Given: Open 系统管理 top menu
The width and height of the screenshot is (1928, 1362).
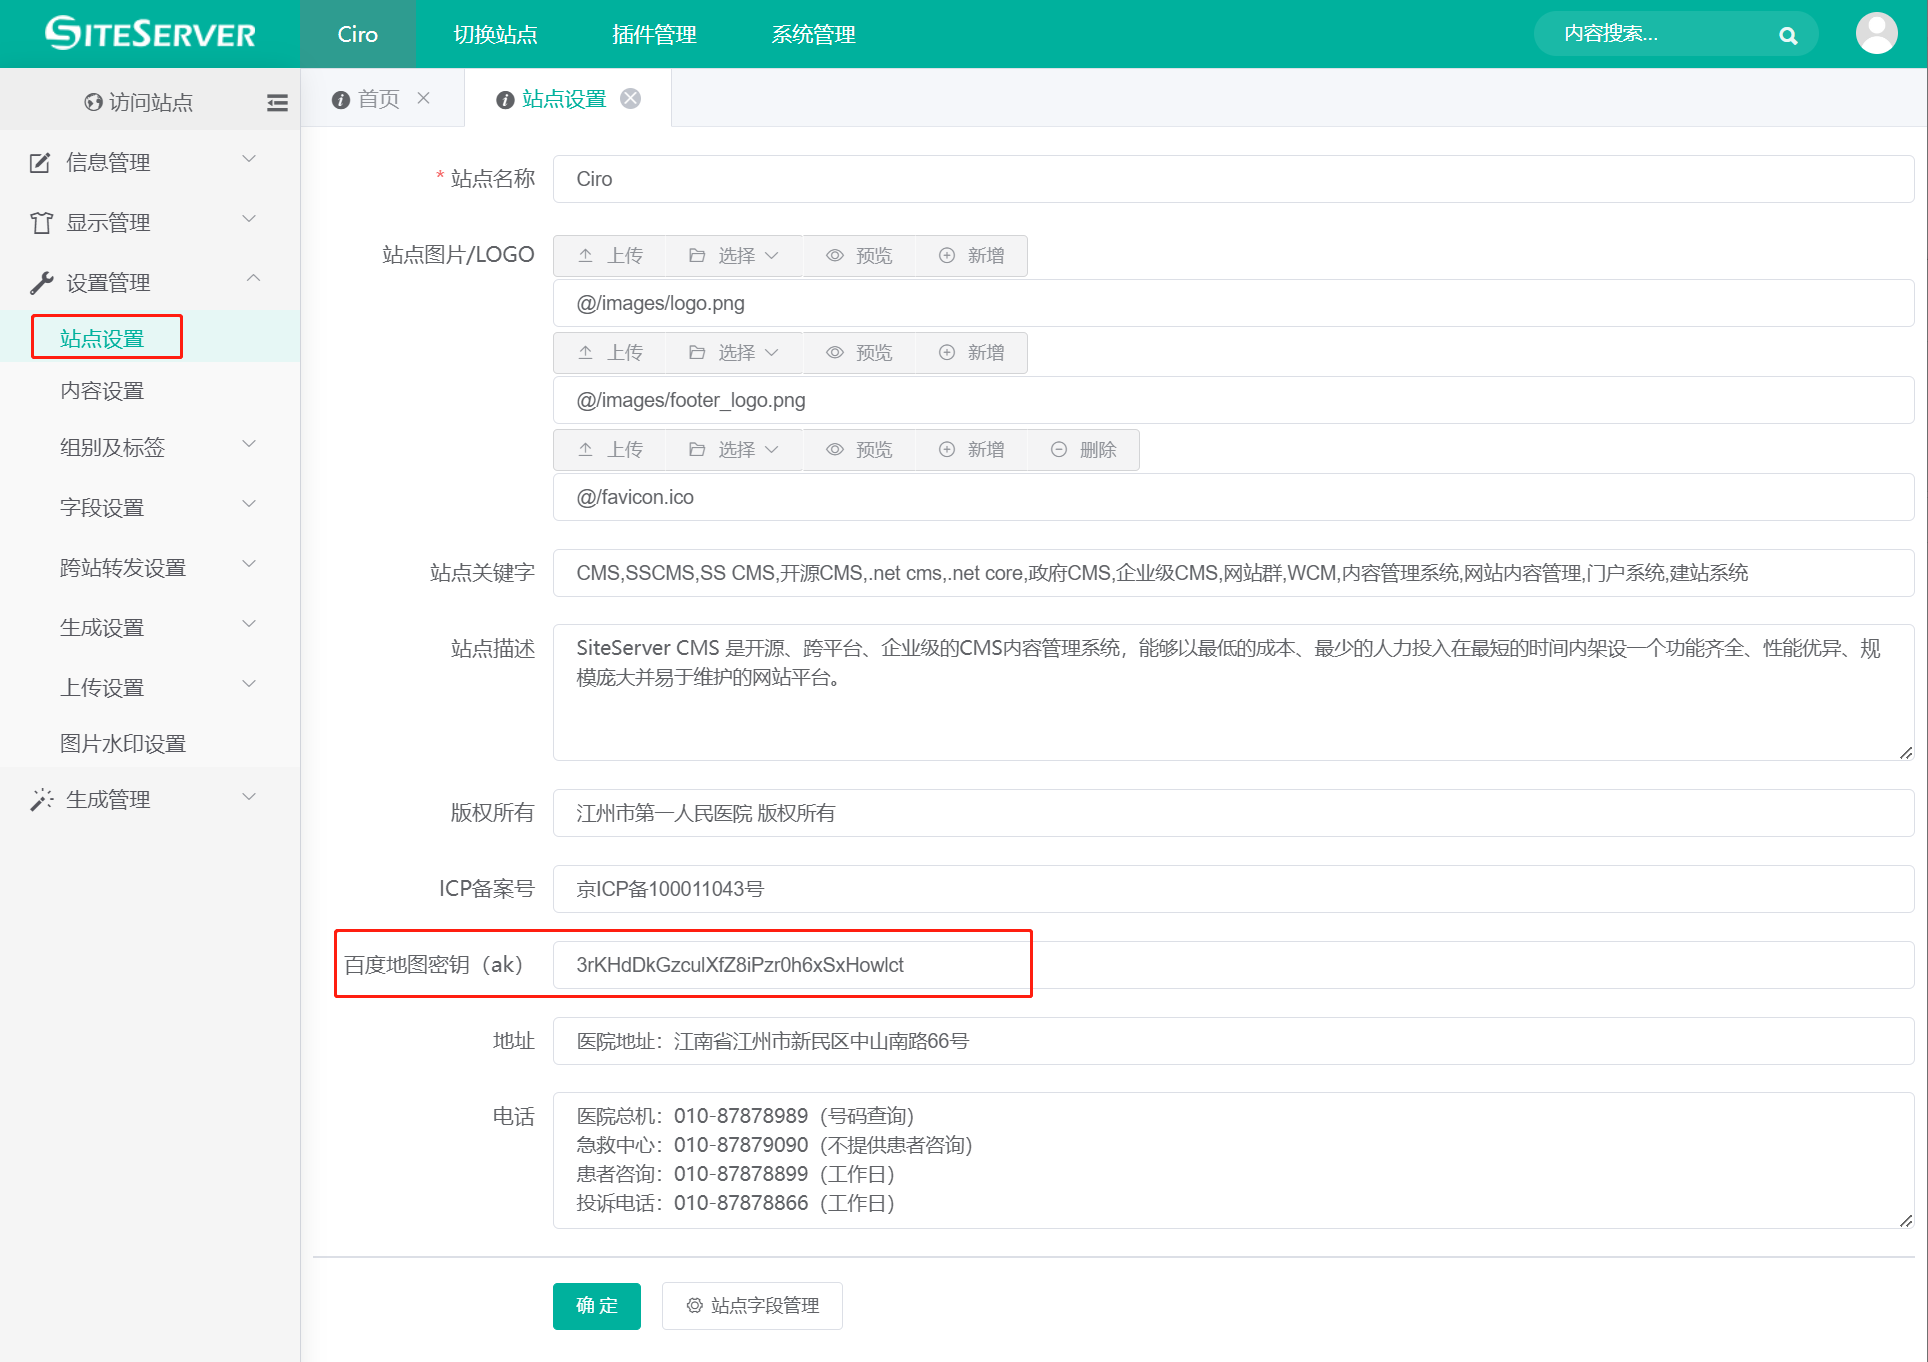Looking at the screenshot, I should [813, 35].
